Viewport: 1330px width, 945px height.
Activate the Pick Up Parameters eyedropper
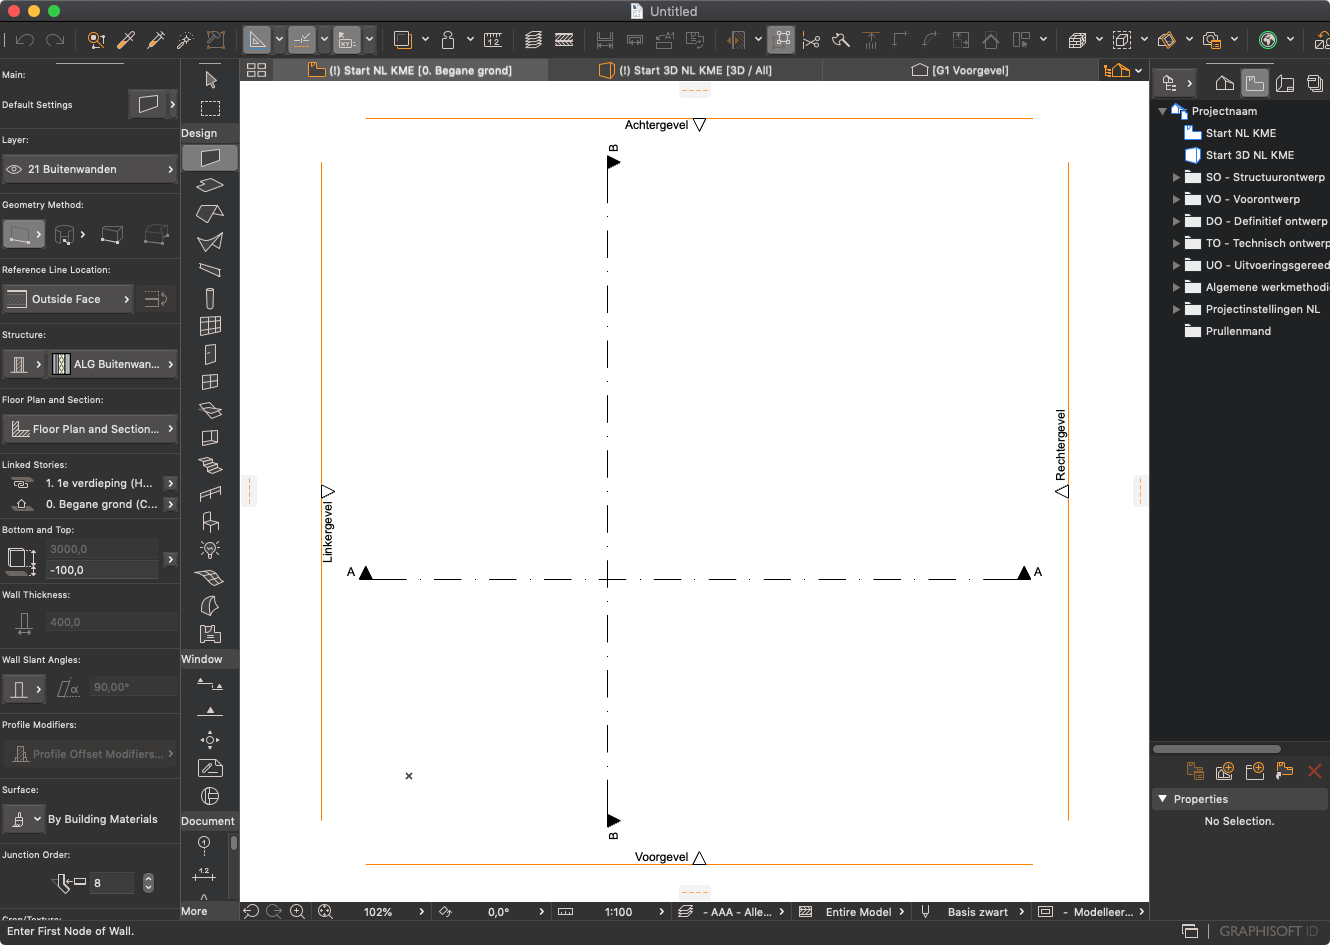click(126, 40)
